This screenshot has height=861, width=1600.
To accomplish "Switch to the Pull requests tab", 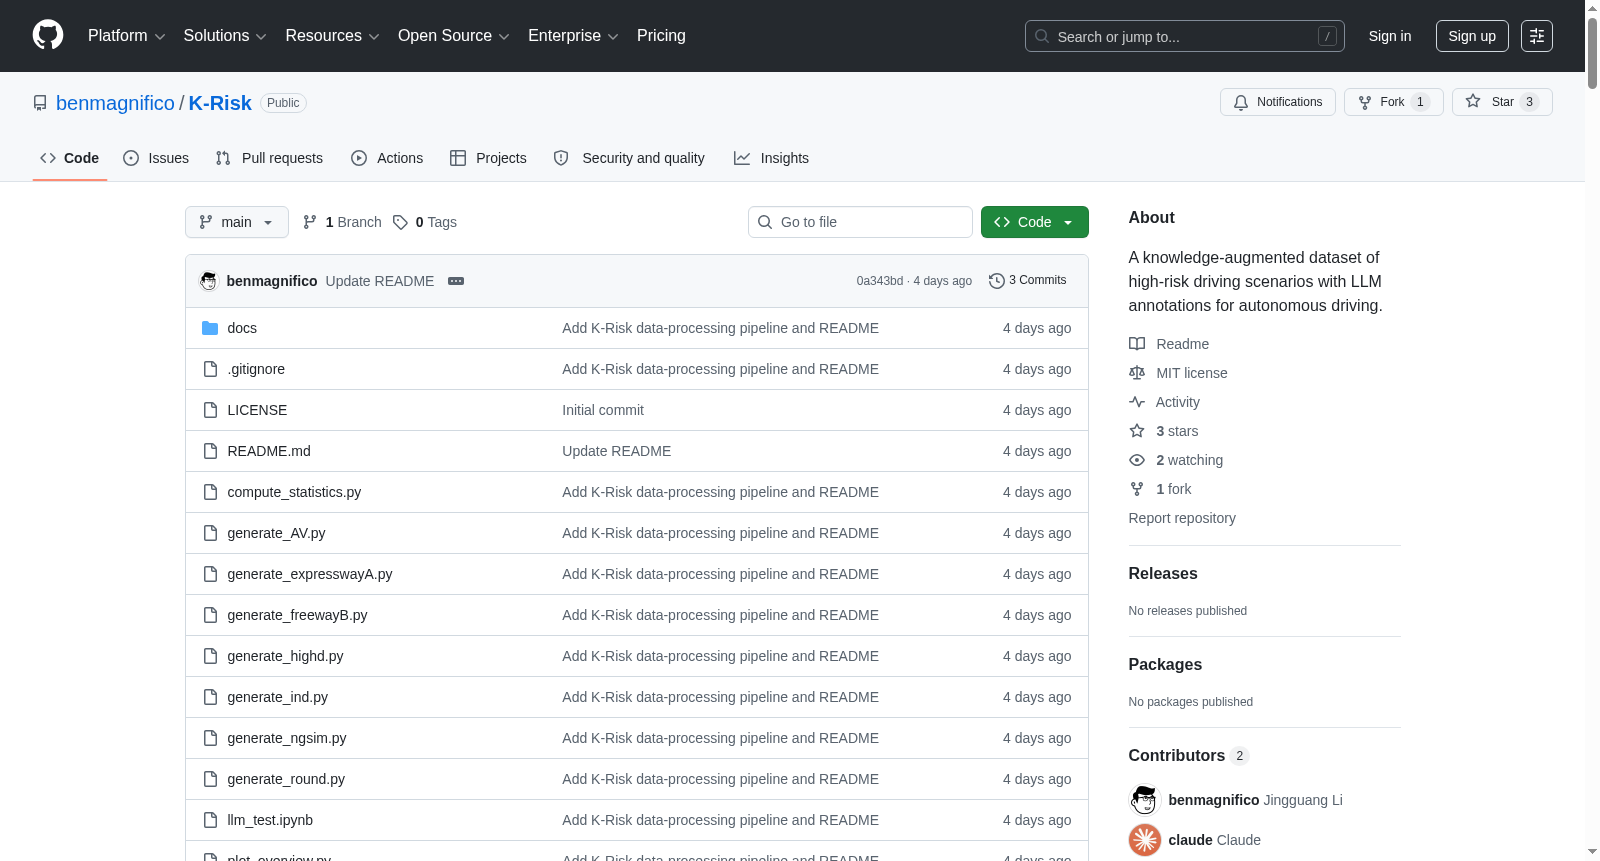I will [x=269, y=158].
